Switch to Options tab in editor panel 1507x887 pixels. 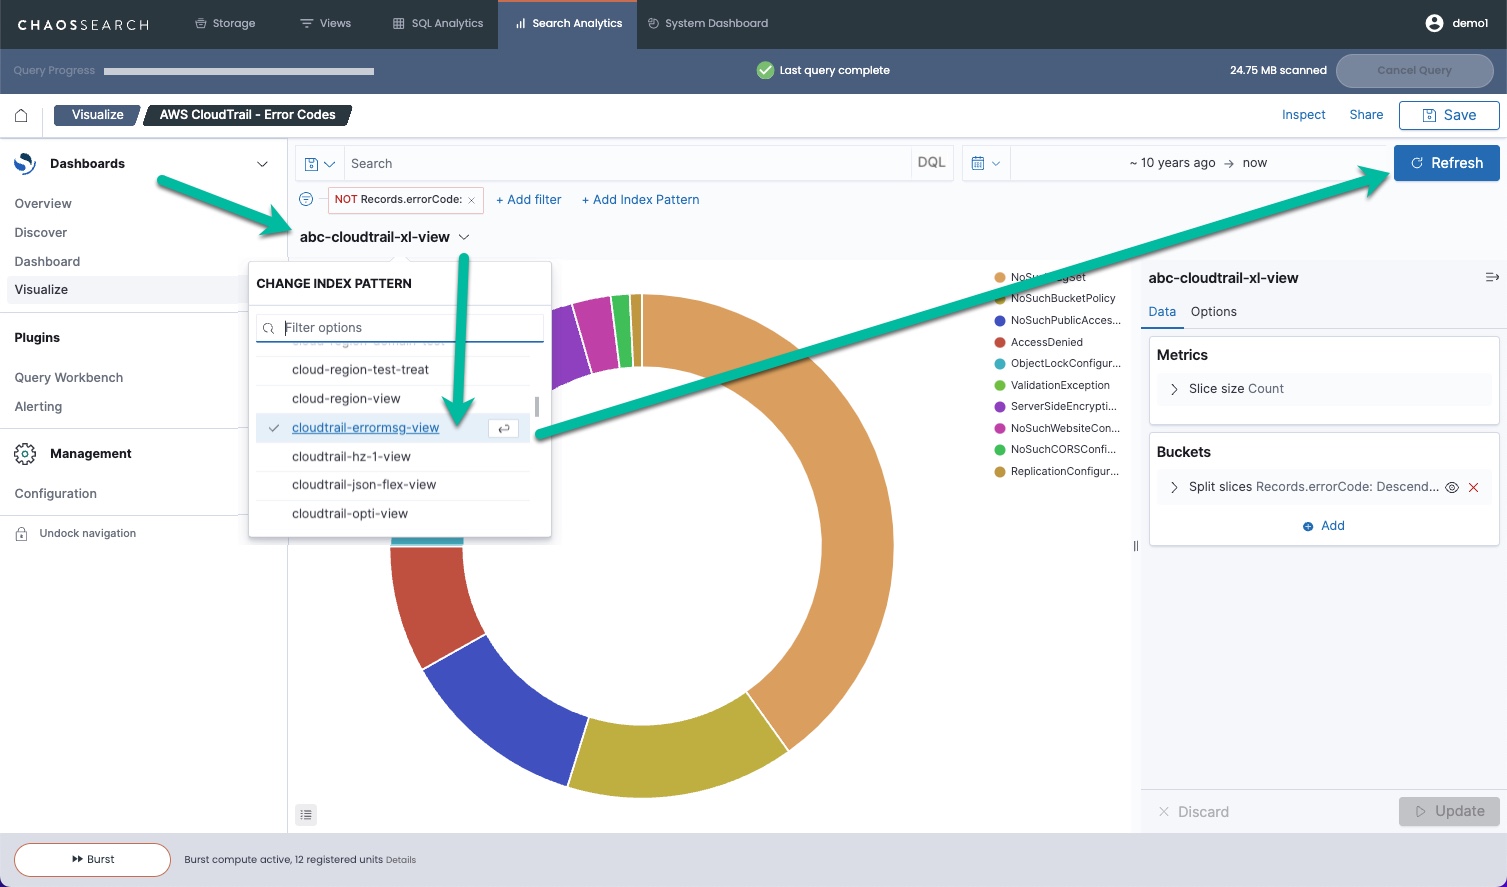tap(1213, 312)
